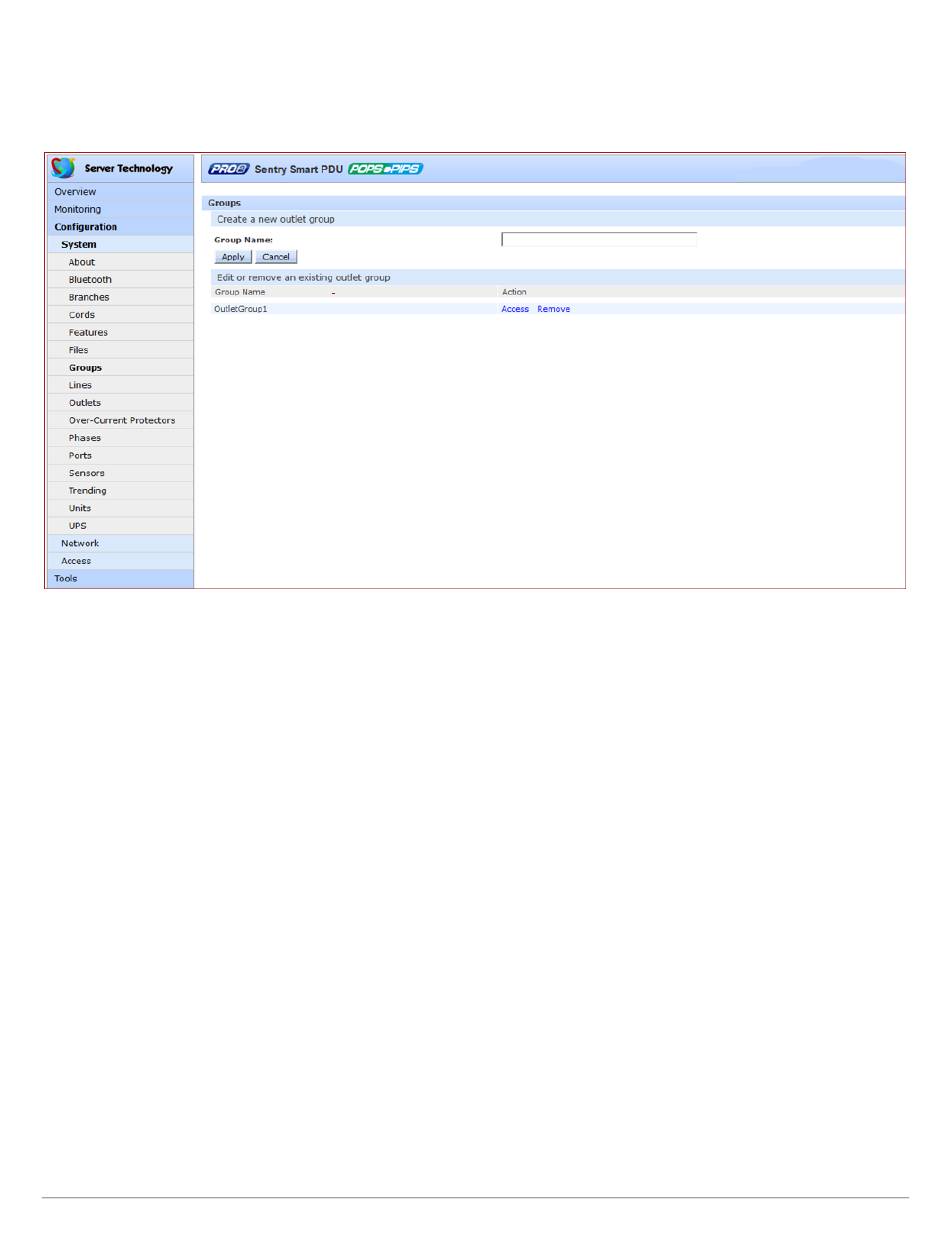Viewport: 950px width, 1254px height.
Task: Click the Sentry Smart PDU title
Action: 298,169
